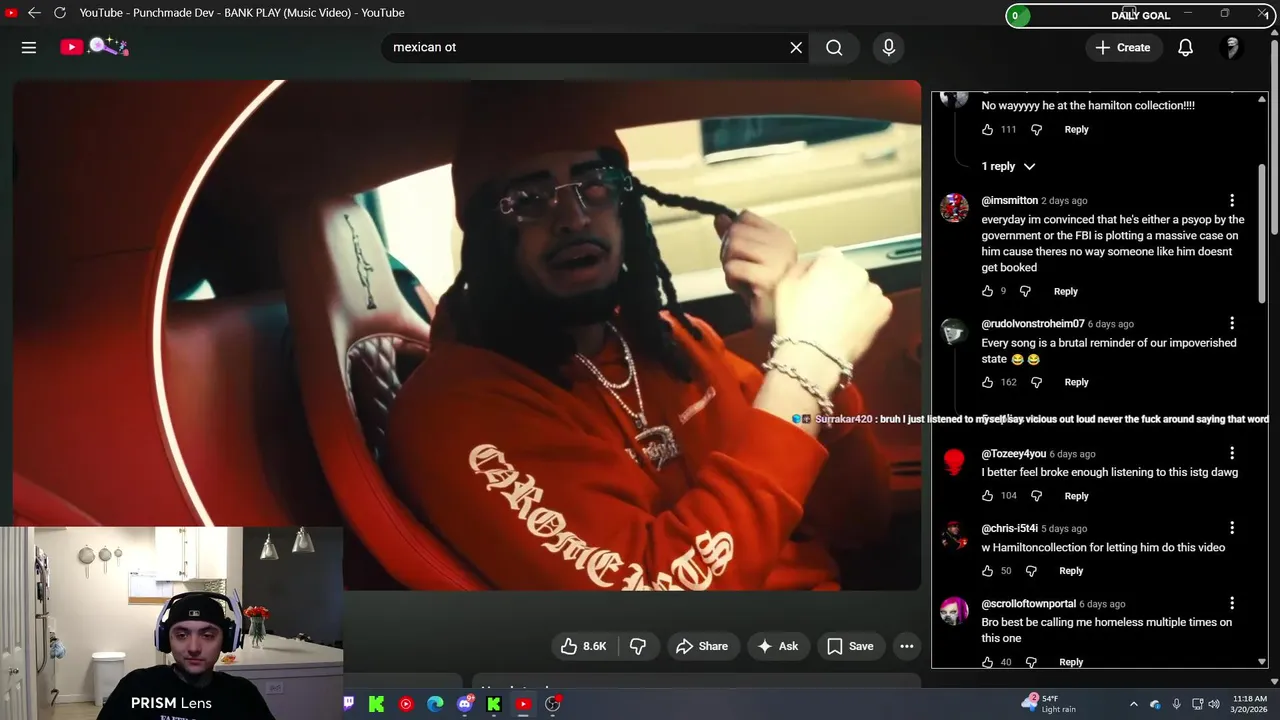1280x720 pixels.
Task: Open Discord on the taskbar
Action: click(465, 704)
